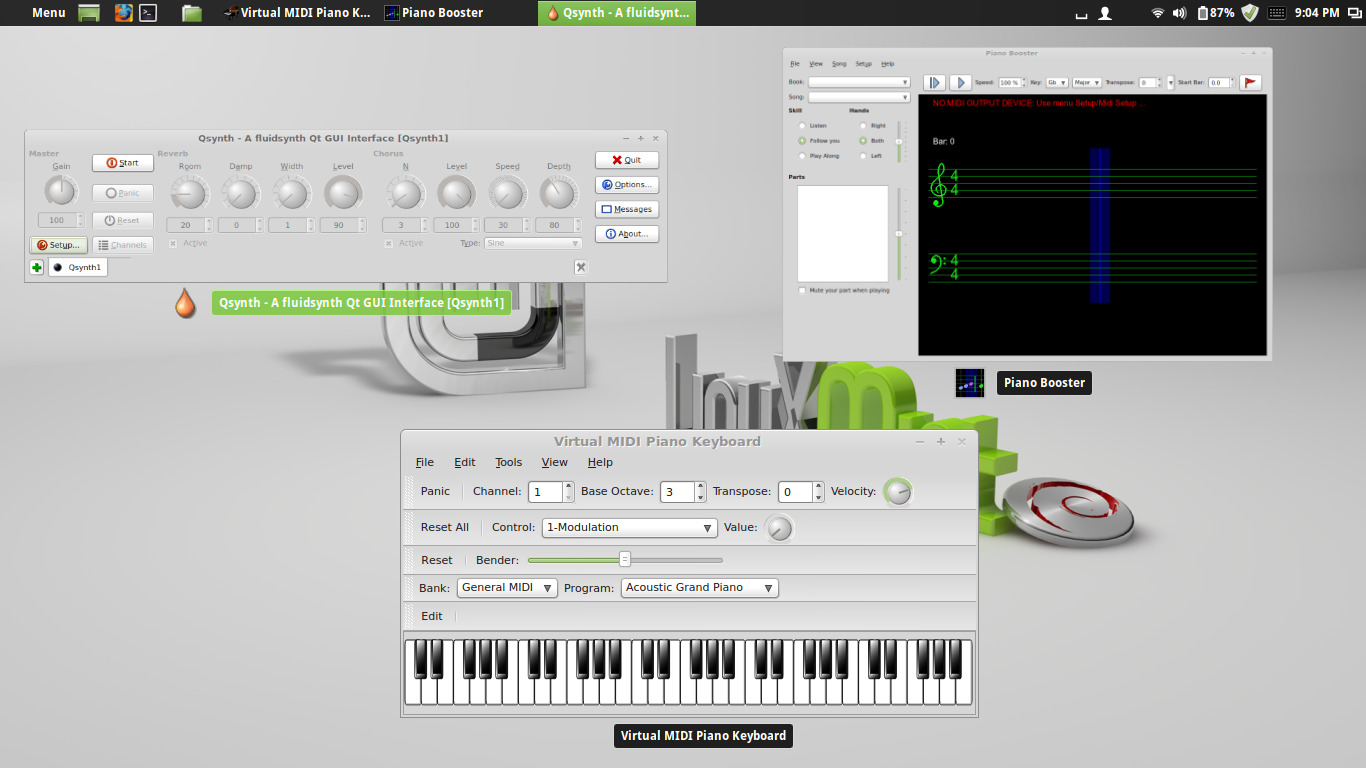This screenshot has width=1366, height=768.
Task: Open Program dropdown showing Acoustic Grand Piano
Action: pyautogui.click(x=700, y=588)
